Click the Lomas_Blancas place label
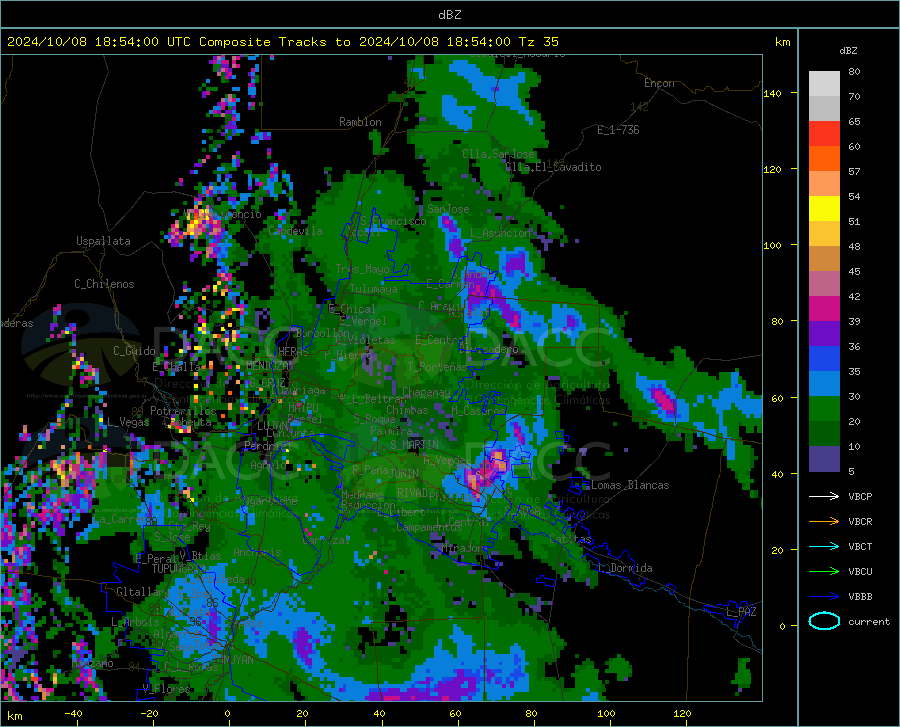This screenshot has width=900, height=727. coord(630,485)
